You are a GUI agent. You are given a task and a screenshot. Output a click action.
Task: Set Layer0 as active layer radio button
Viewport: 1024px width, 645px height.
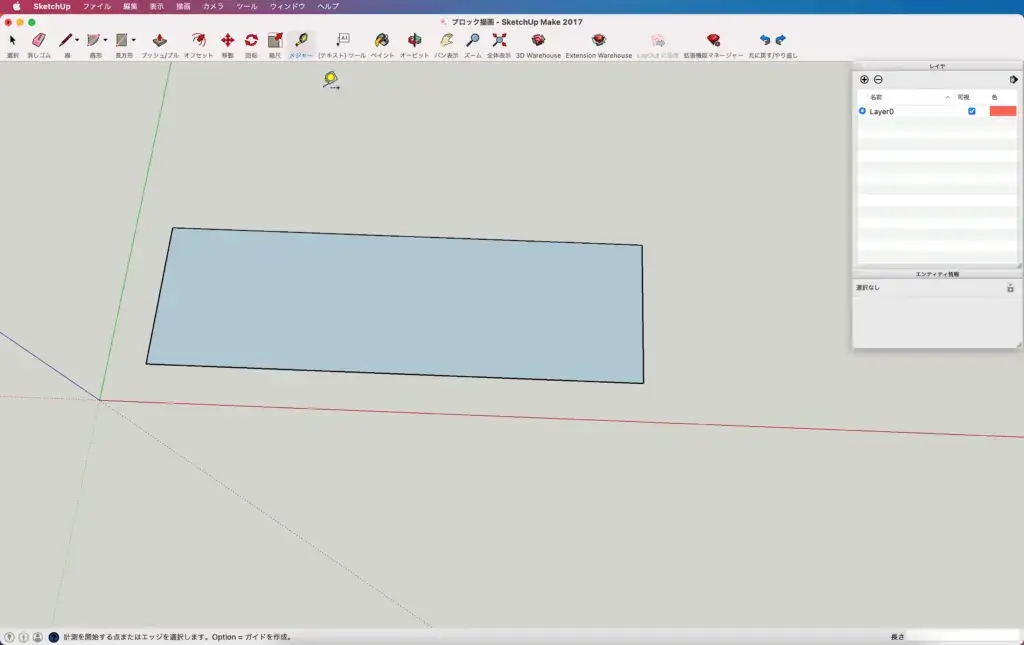[x=862, y=111]
